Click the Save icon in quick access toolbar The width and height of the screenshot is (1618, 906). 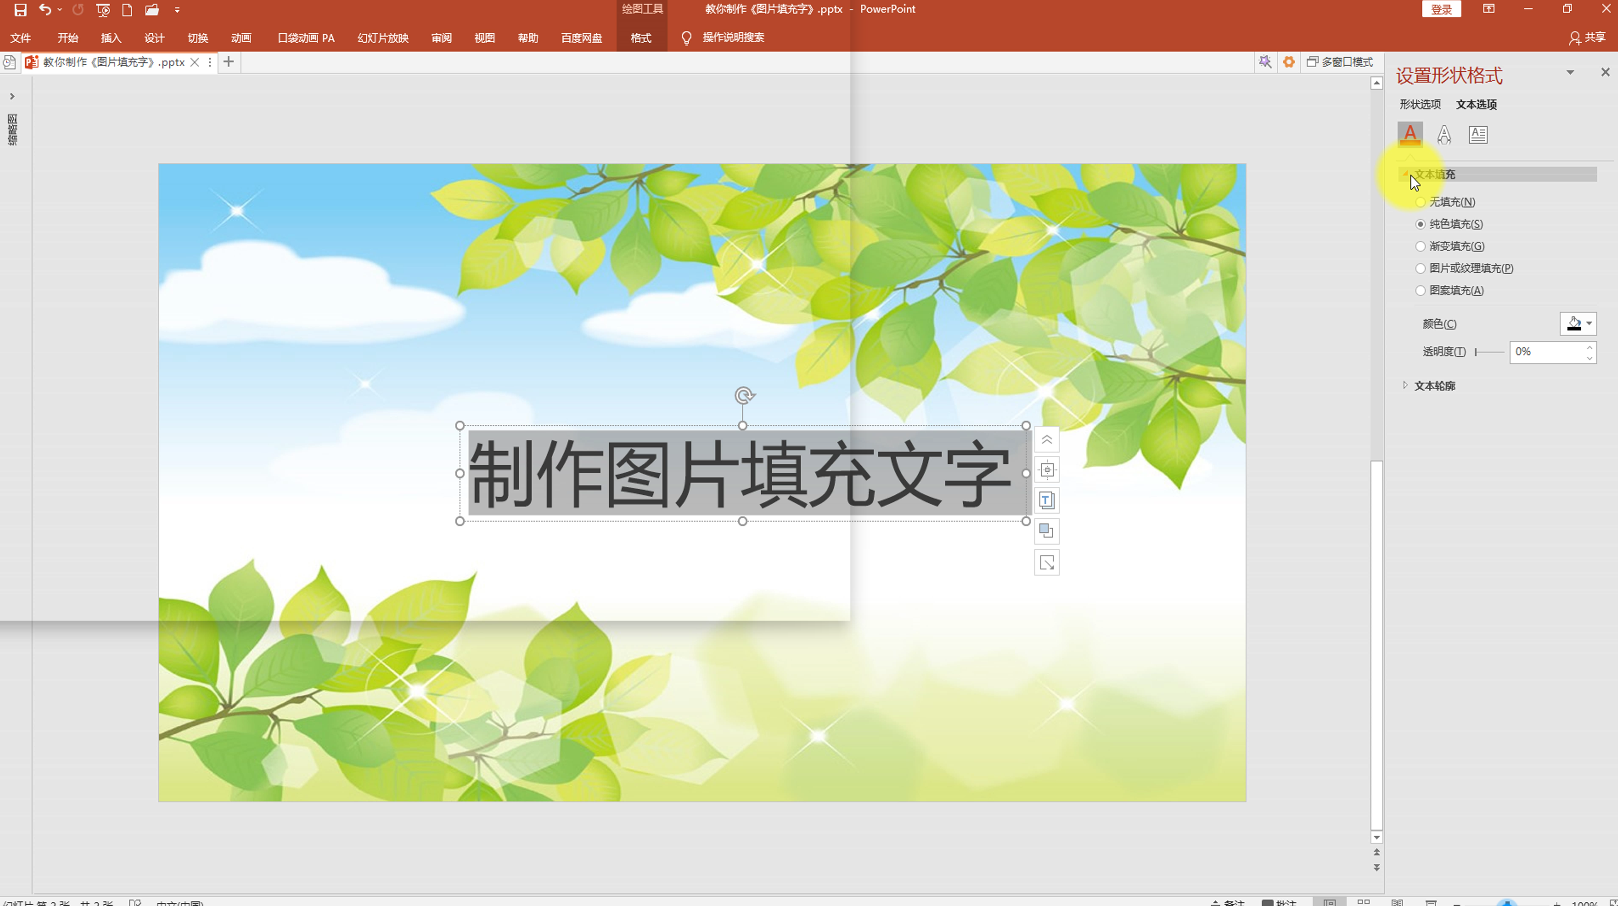coord(20,10)
